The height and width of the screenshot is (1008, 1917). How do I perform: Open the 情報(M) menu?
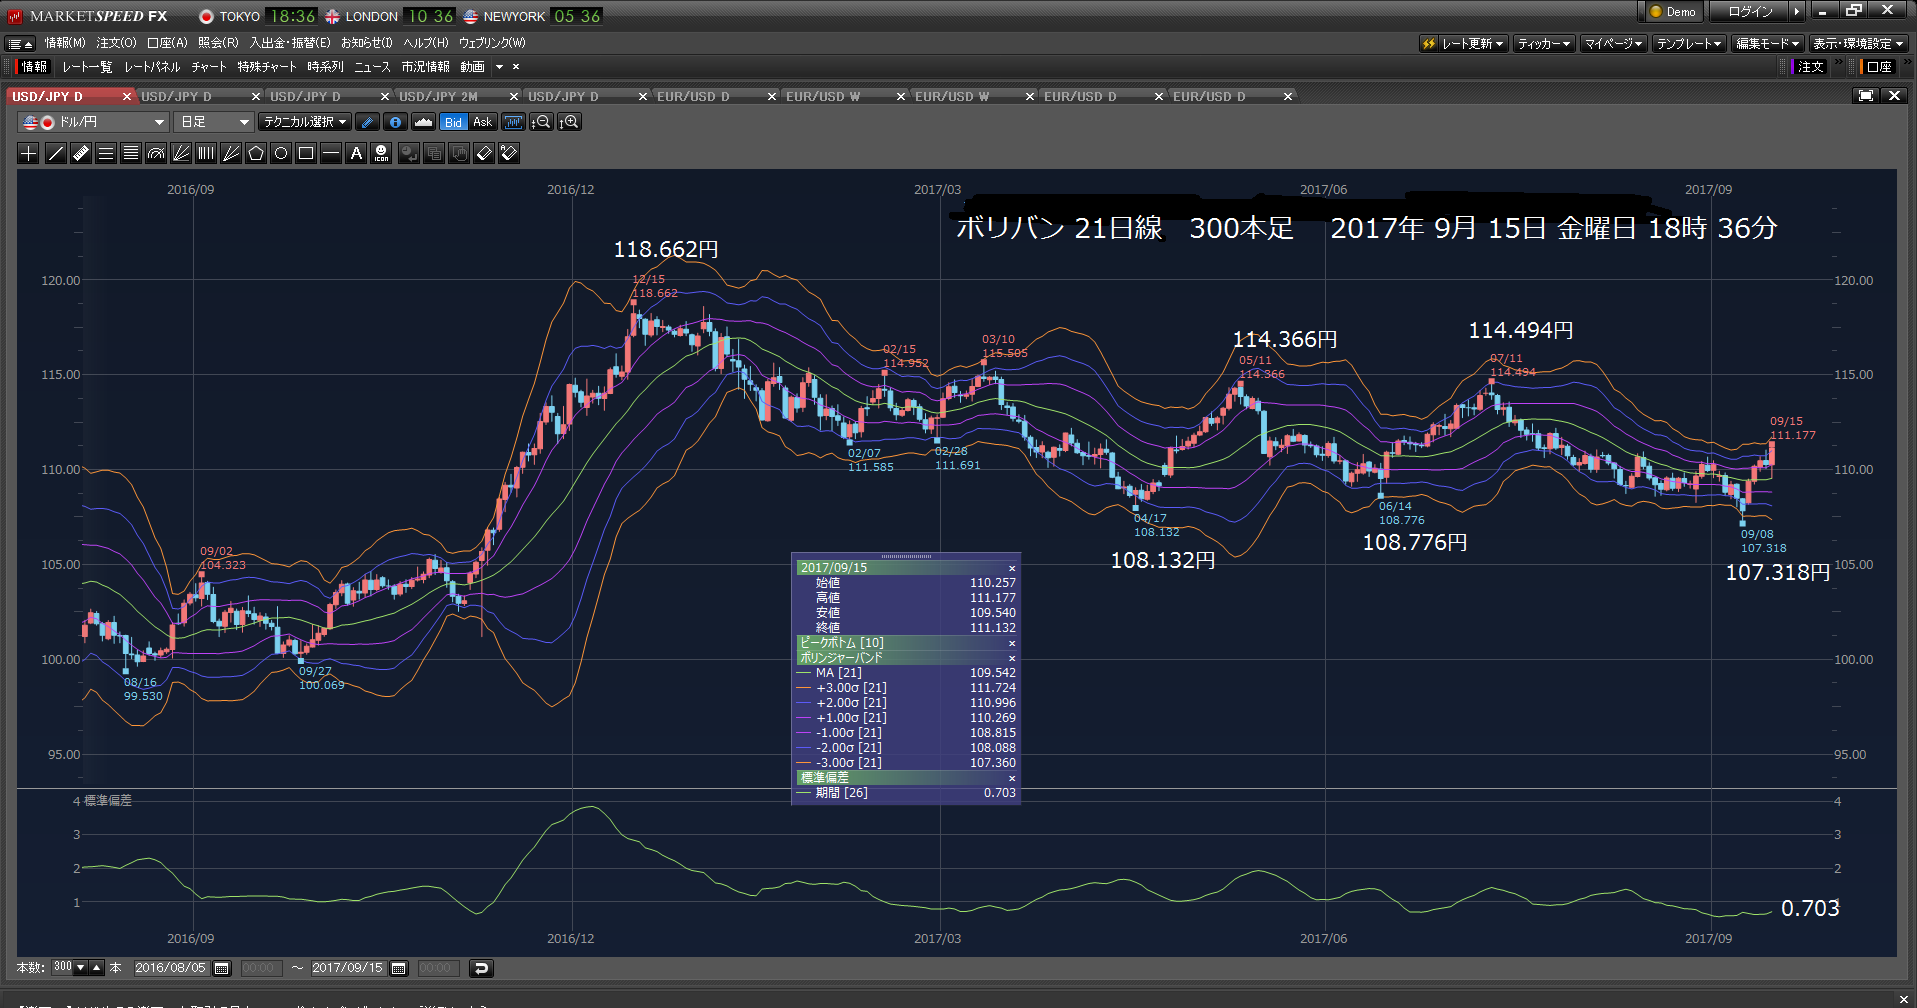coord(66,43)
